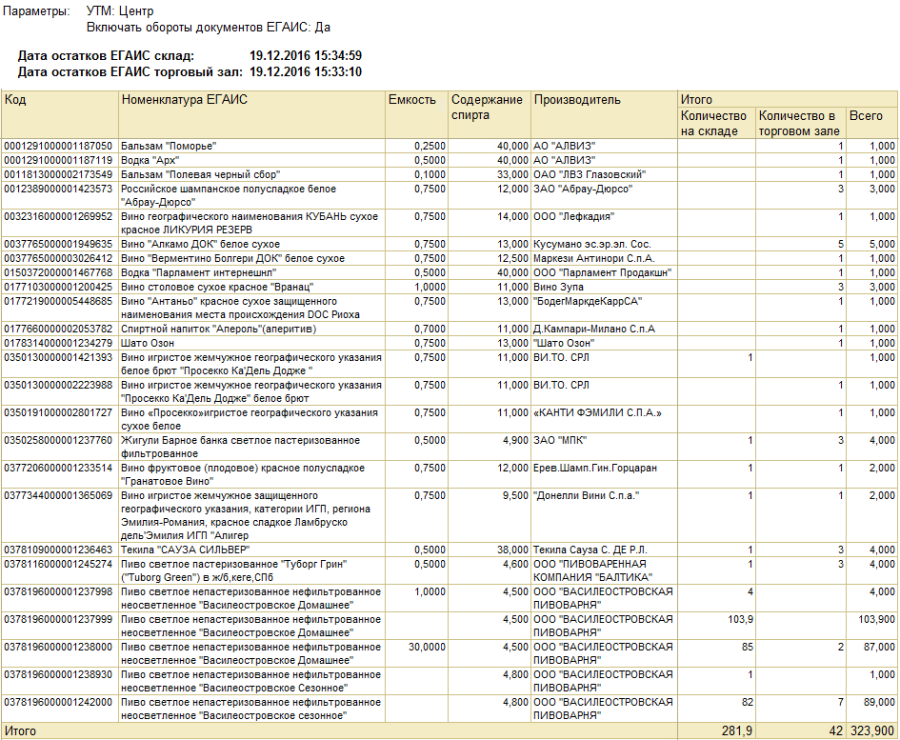Click the 'Количество в торговом зале' header
The image size is (900, 740).
click(x=799, y=123)
